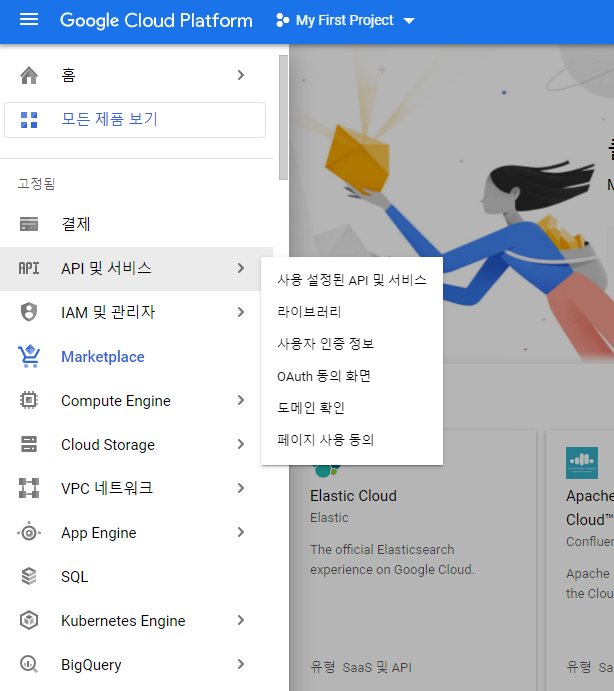Click the Marketplace cart icon
614x691 pixels.
coord(29,357)
